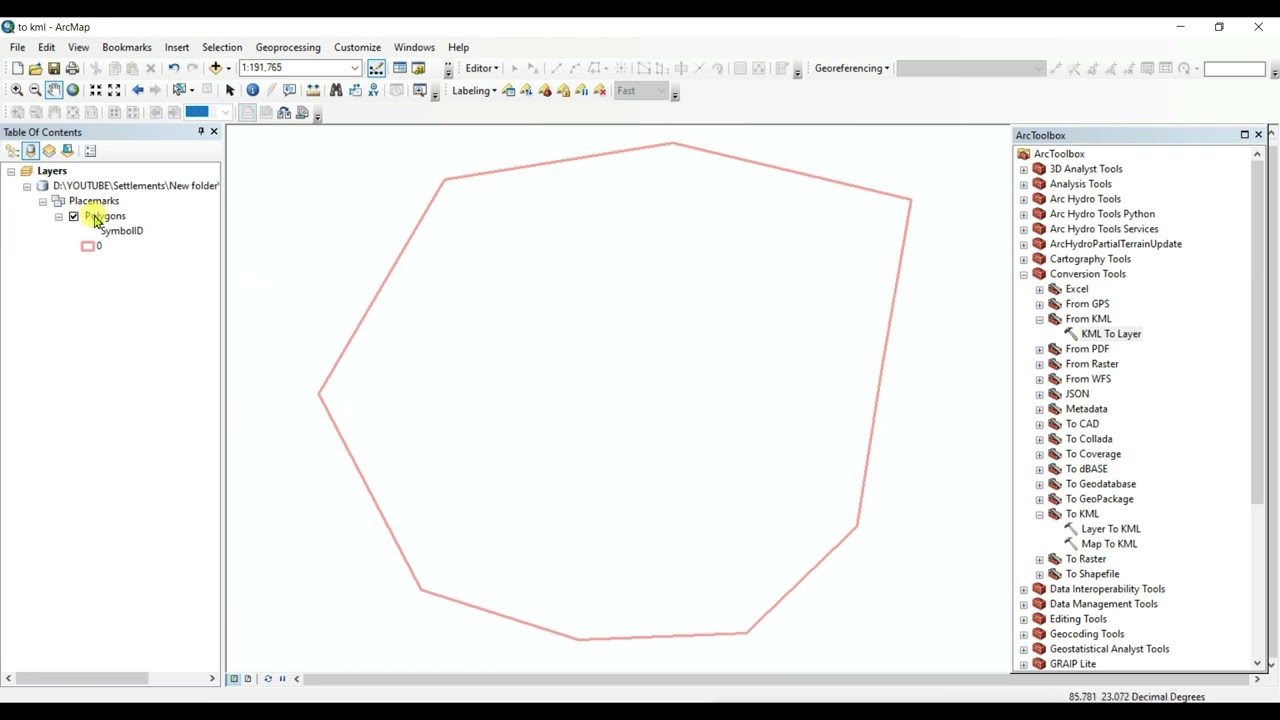
Task: Select To Shapefile toolset
Action: (x=1092, y=574)
